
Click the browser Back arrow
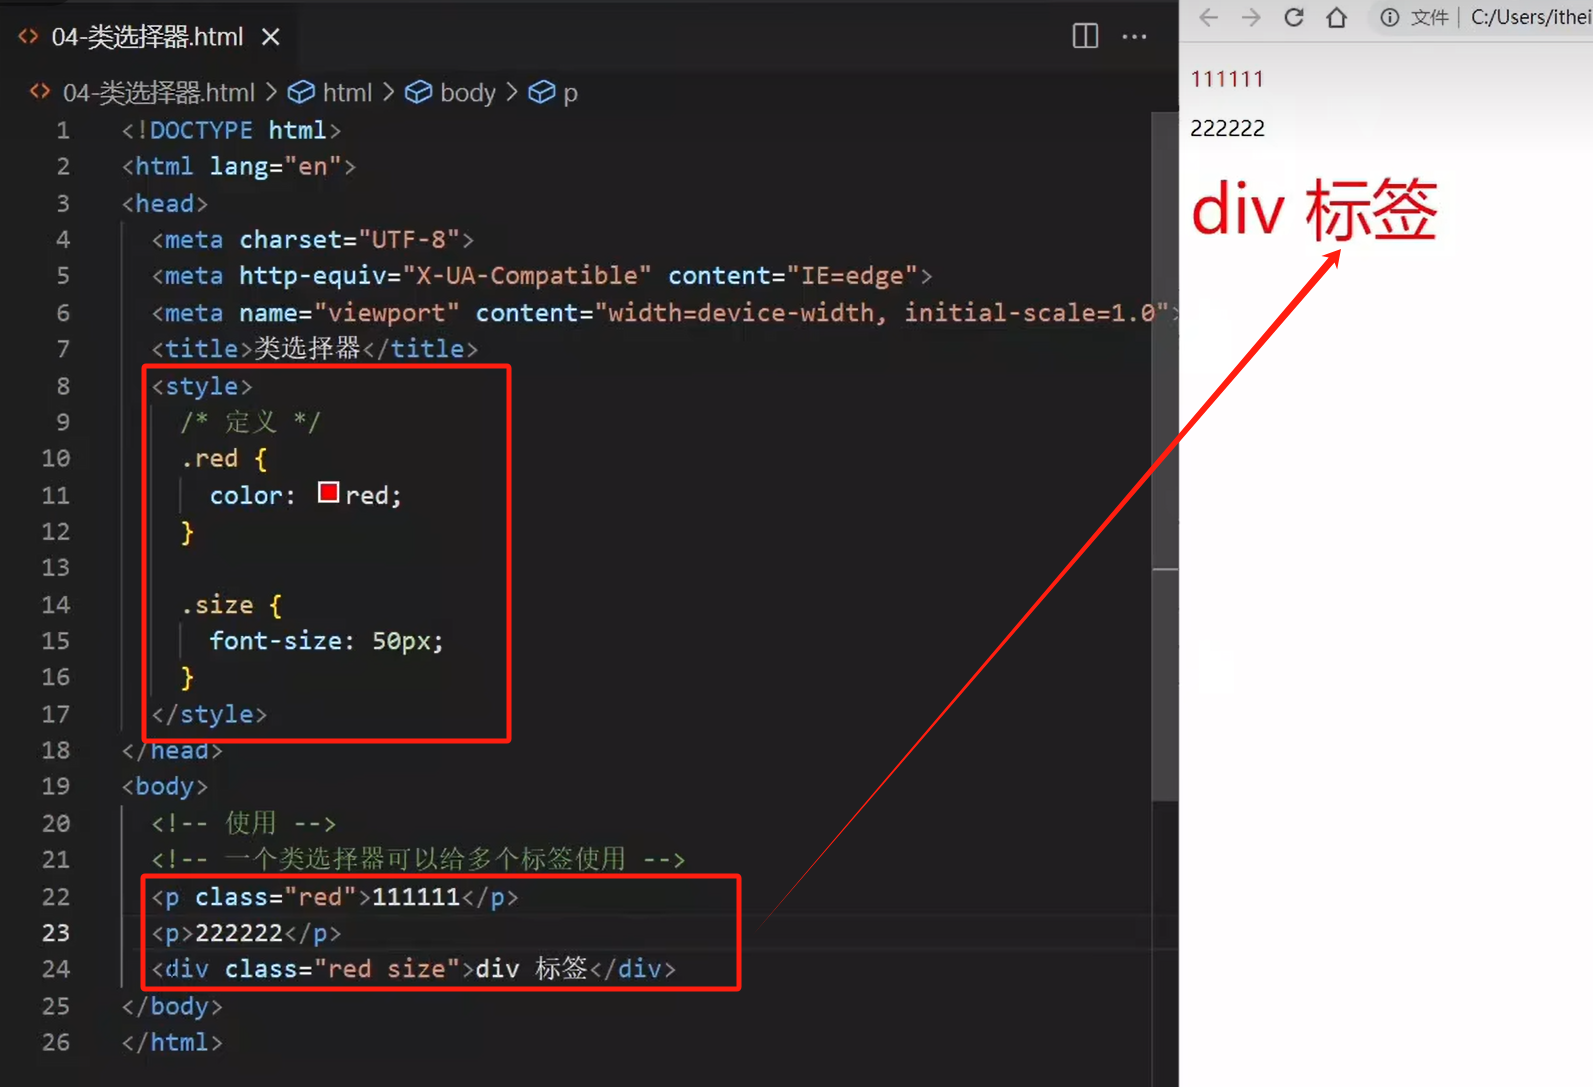(x=1208, y=17)
